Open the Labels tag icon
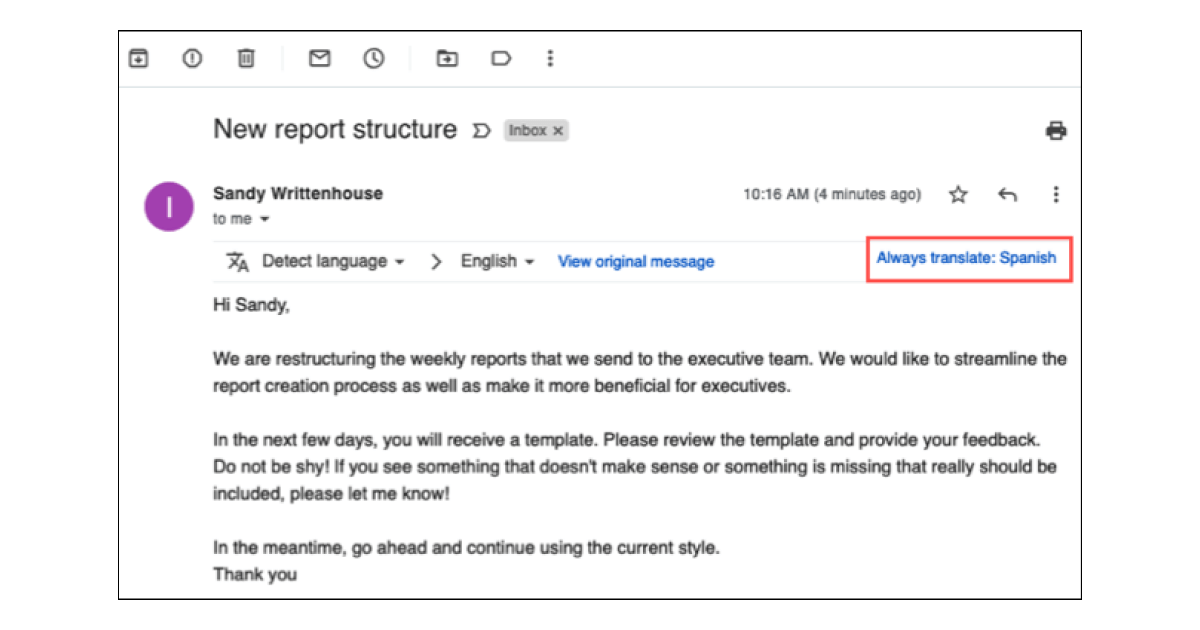The width and height of the screenshot is (1200, 630). (501, 59)
